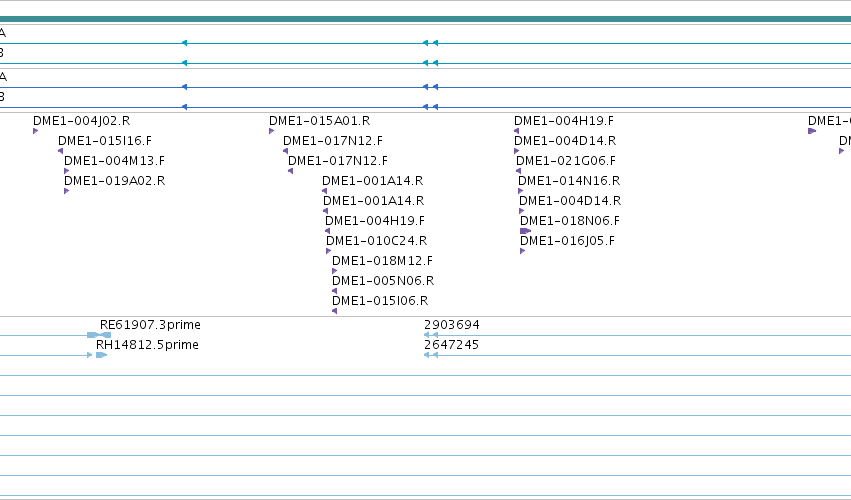Click the DME1-004J02.R feature label

click(81, 121)
